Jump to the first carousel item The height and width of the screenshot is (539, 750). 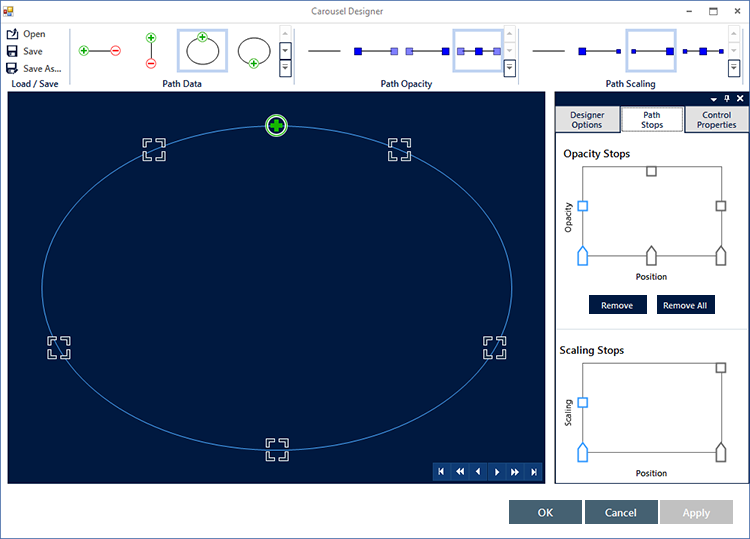point(441,471)
